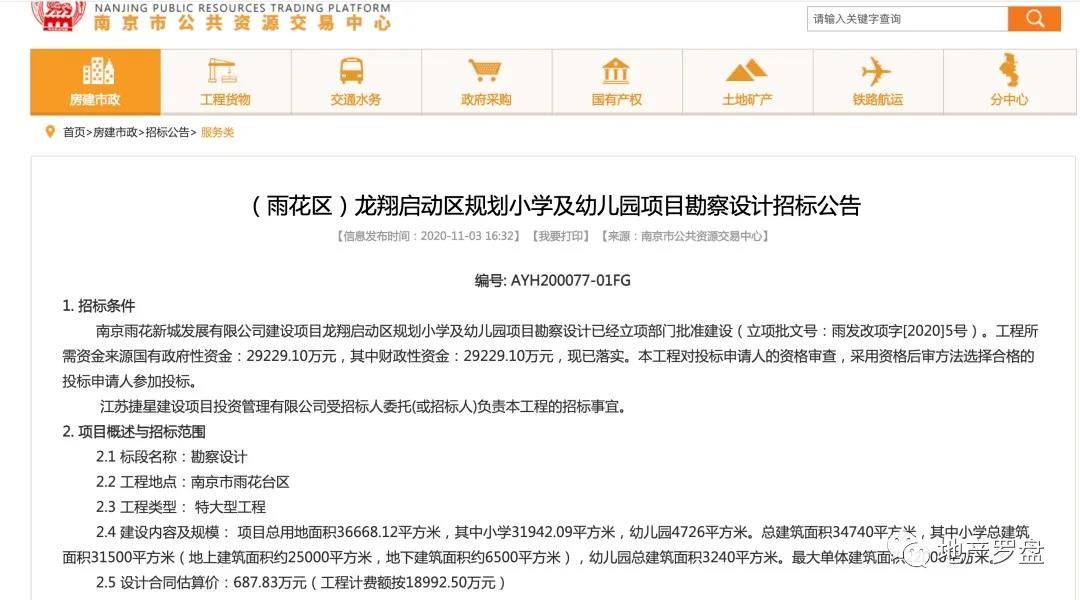Click the announcement title heading
The height and width of the screenshot is (600, 1080).
[x=554, y=206]
